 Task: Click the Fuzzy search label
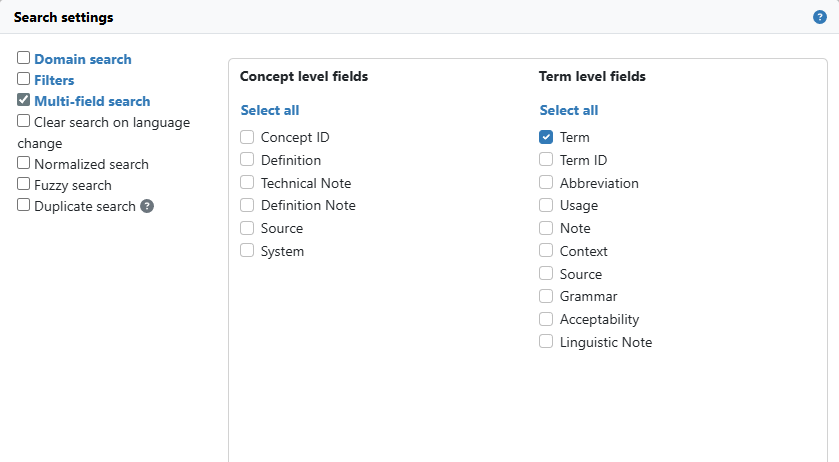tap(73, 185)
